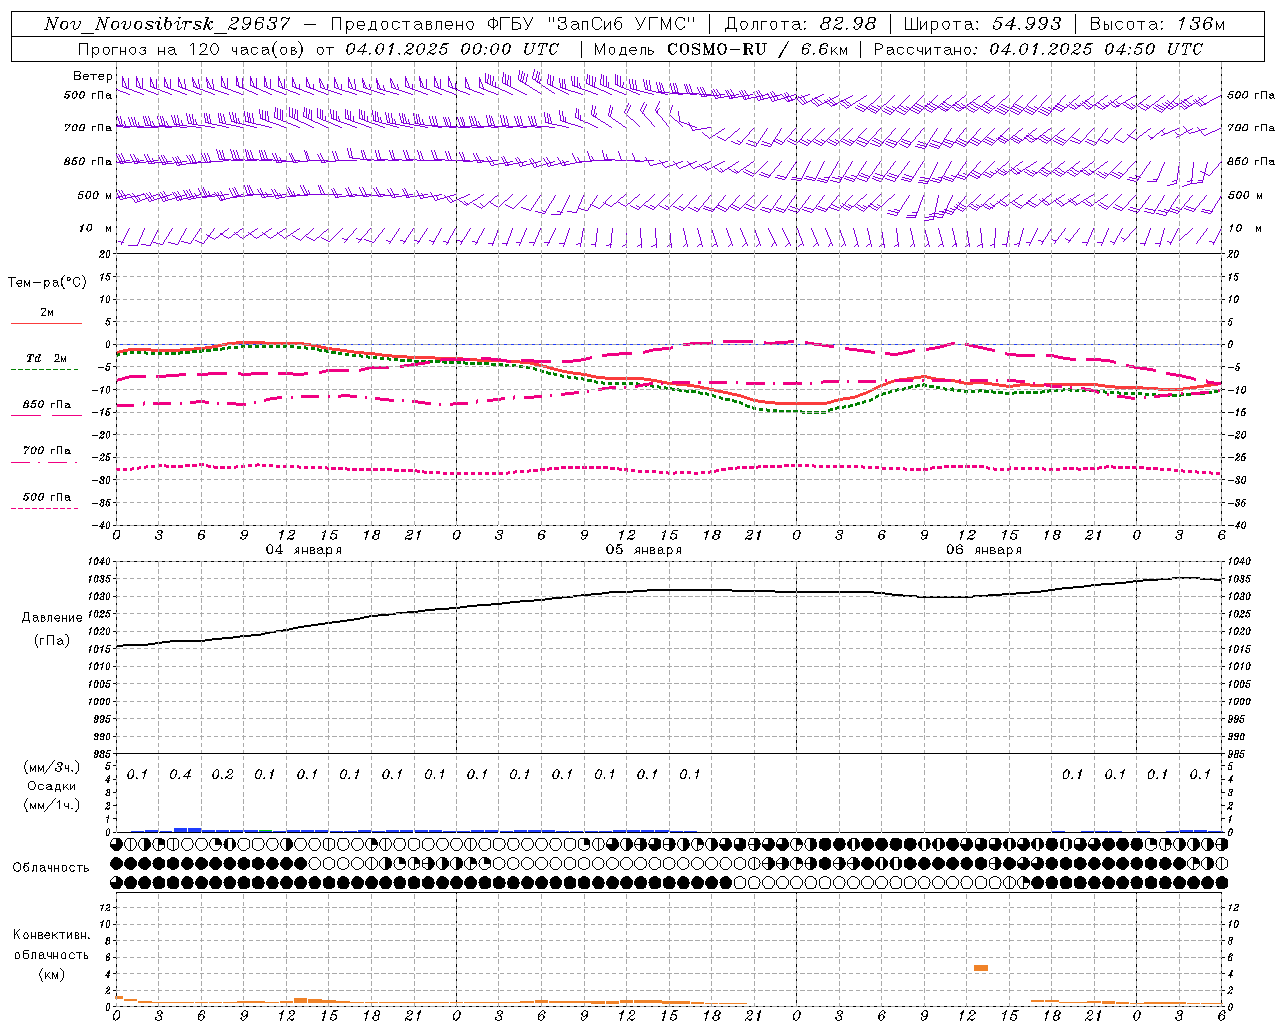The image size is (1280, 1024).
Task: Click green dashed line sample under "Td 2м"
Action: [x=44, y=370]
